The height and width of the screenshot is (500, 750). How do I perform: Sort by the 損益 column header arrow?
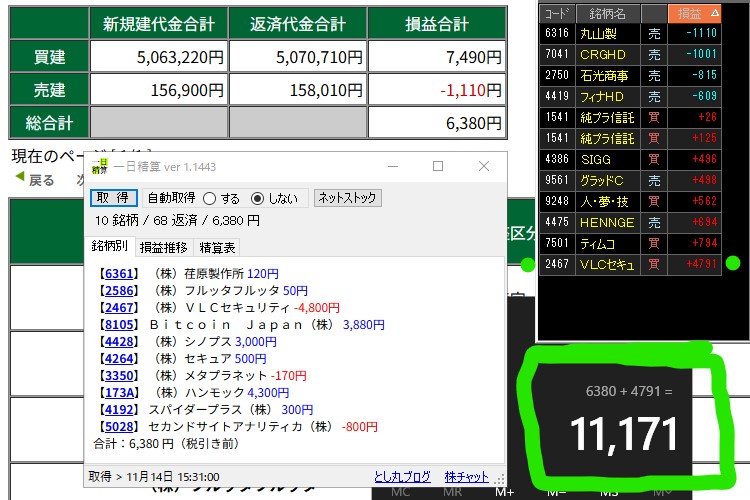pos(714,13)
